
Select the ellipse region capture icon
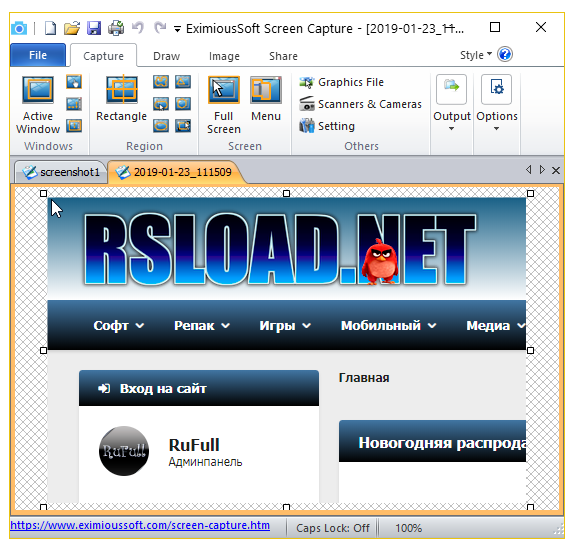[161, 126]
